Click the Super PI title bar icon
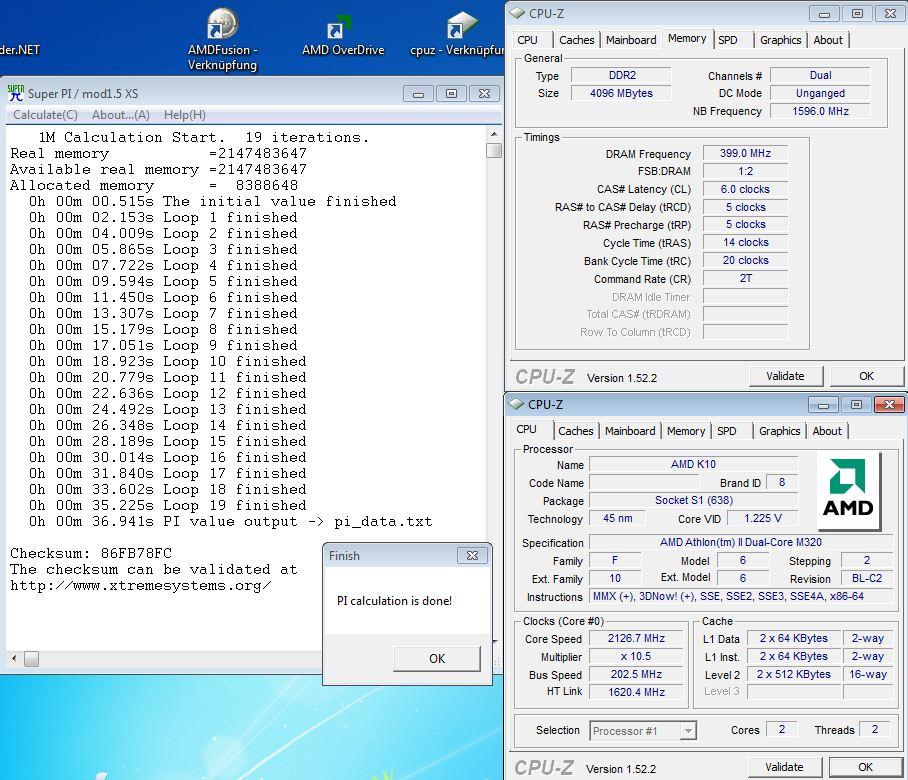 (x=16, y=93)
